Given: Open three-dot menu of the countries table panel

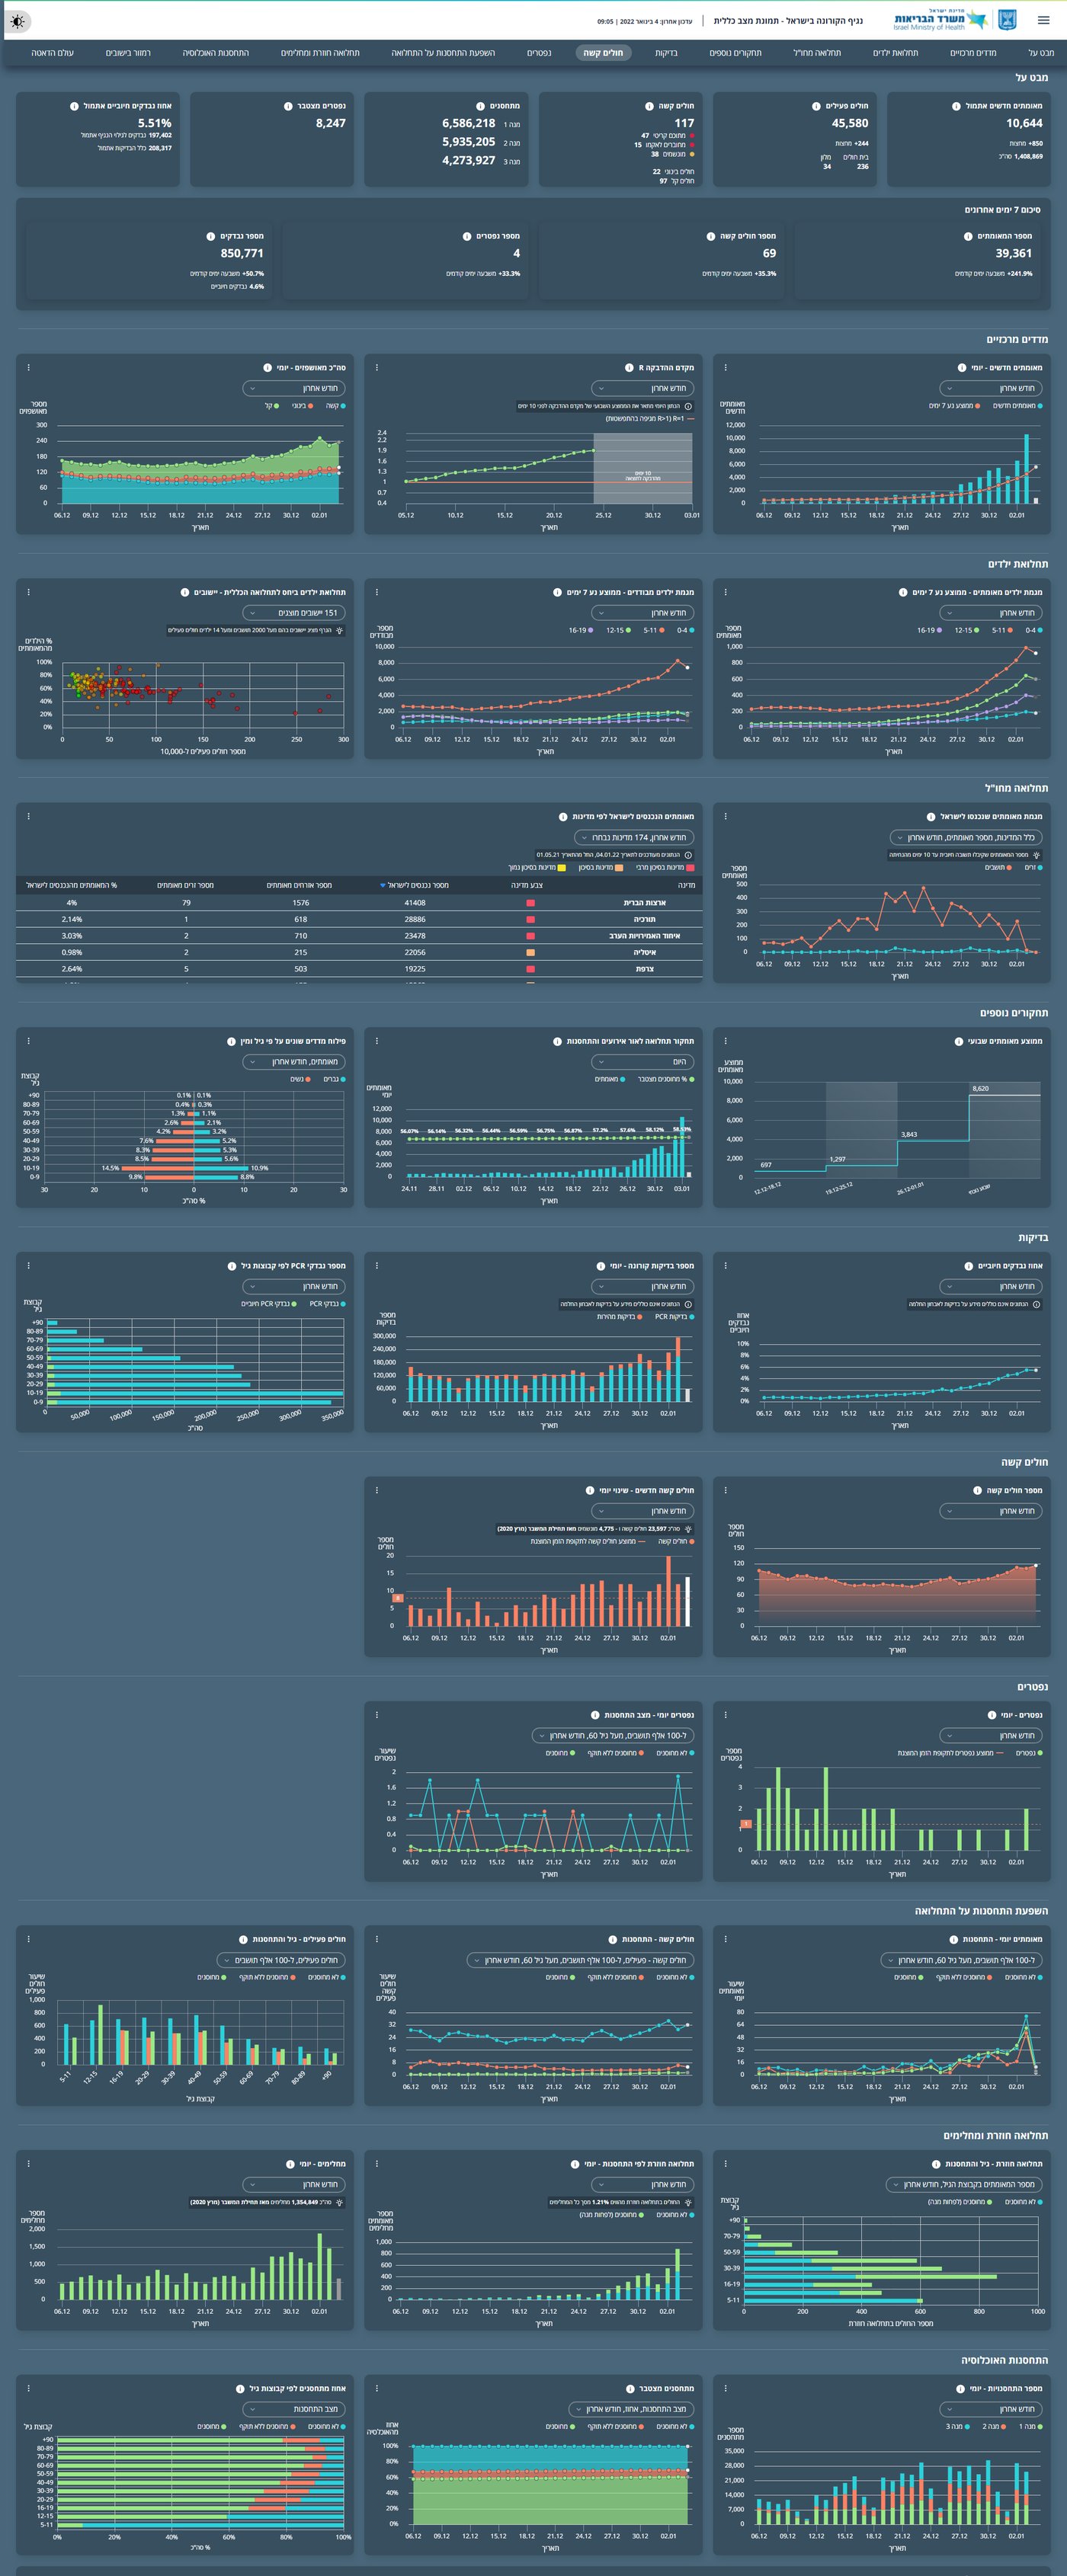Looking at the screenshot, I should (x=28, y=817).
